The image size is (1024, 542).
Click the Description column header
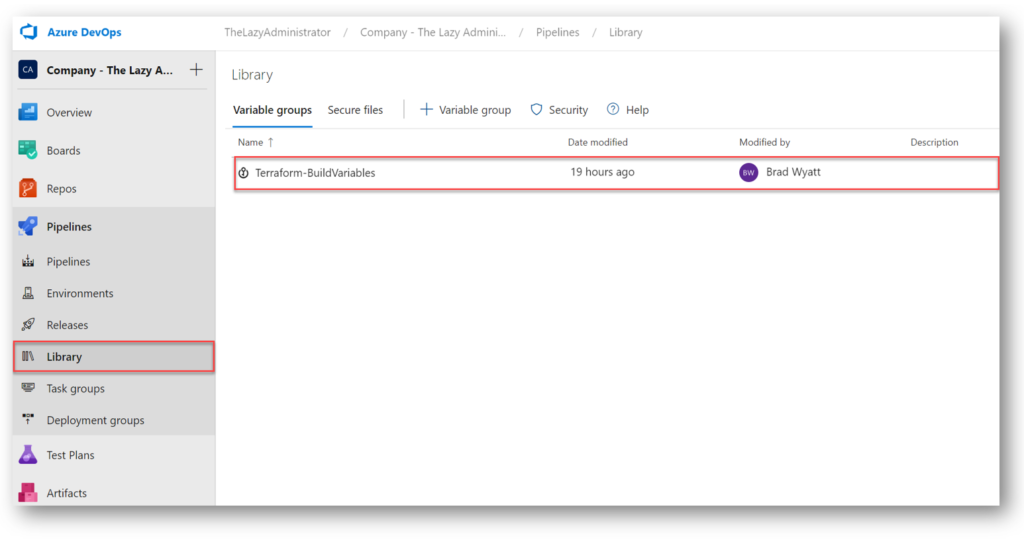pos(934,142)
